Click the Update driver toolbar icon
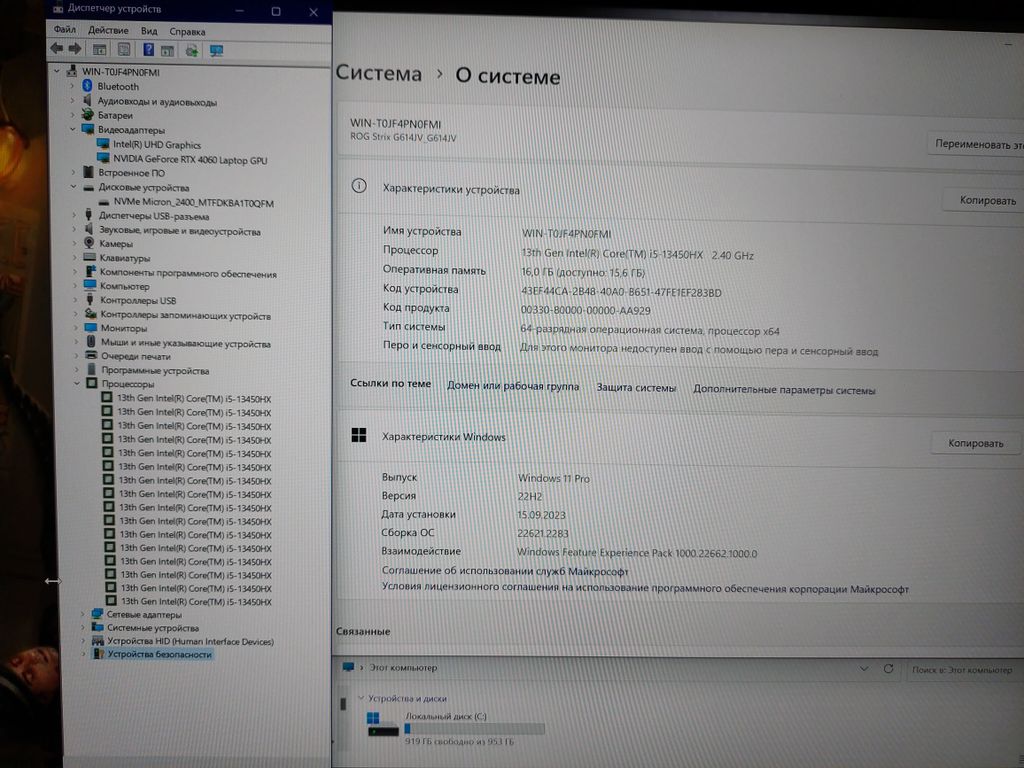Viewport: 1024px width, 768px height. [x=191, y=50]
